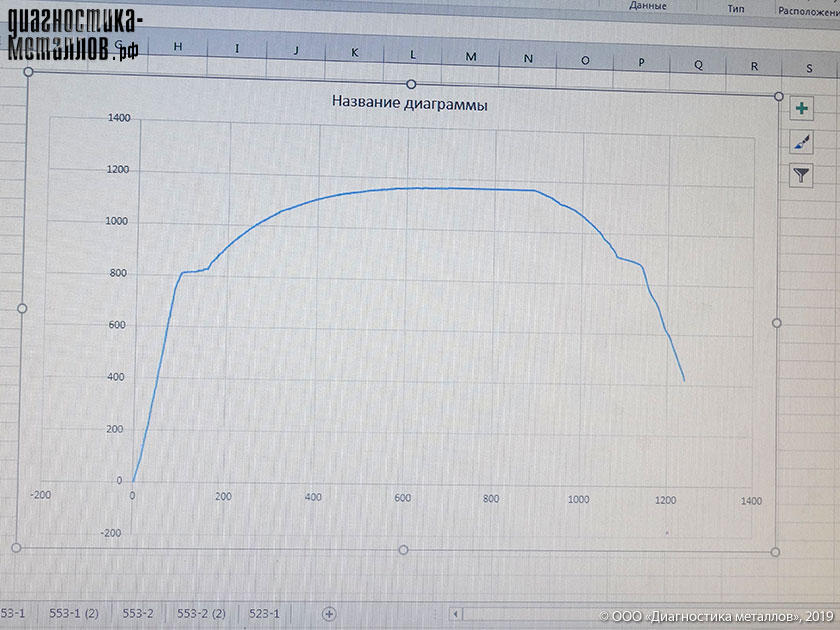Select column L header
840x630 pixels.
click(x=412, y=55)
